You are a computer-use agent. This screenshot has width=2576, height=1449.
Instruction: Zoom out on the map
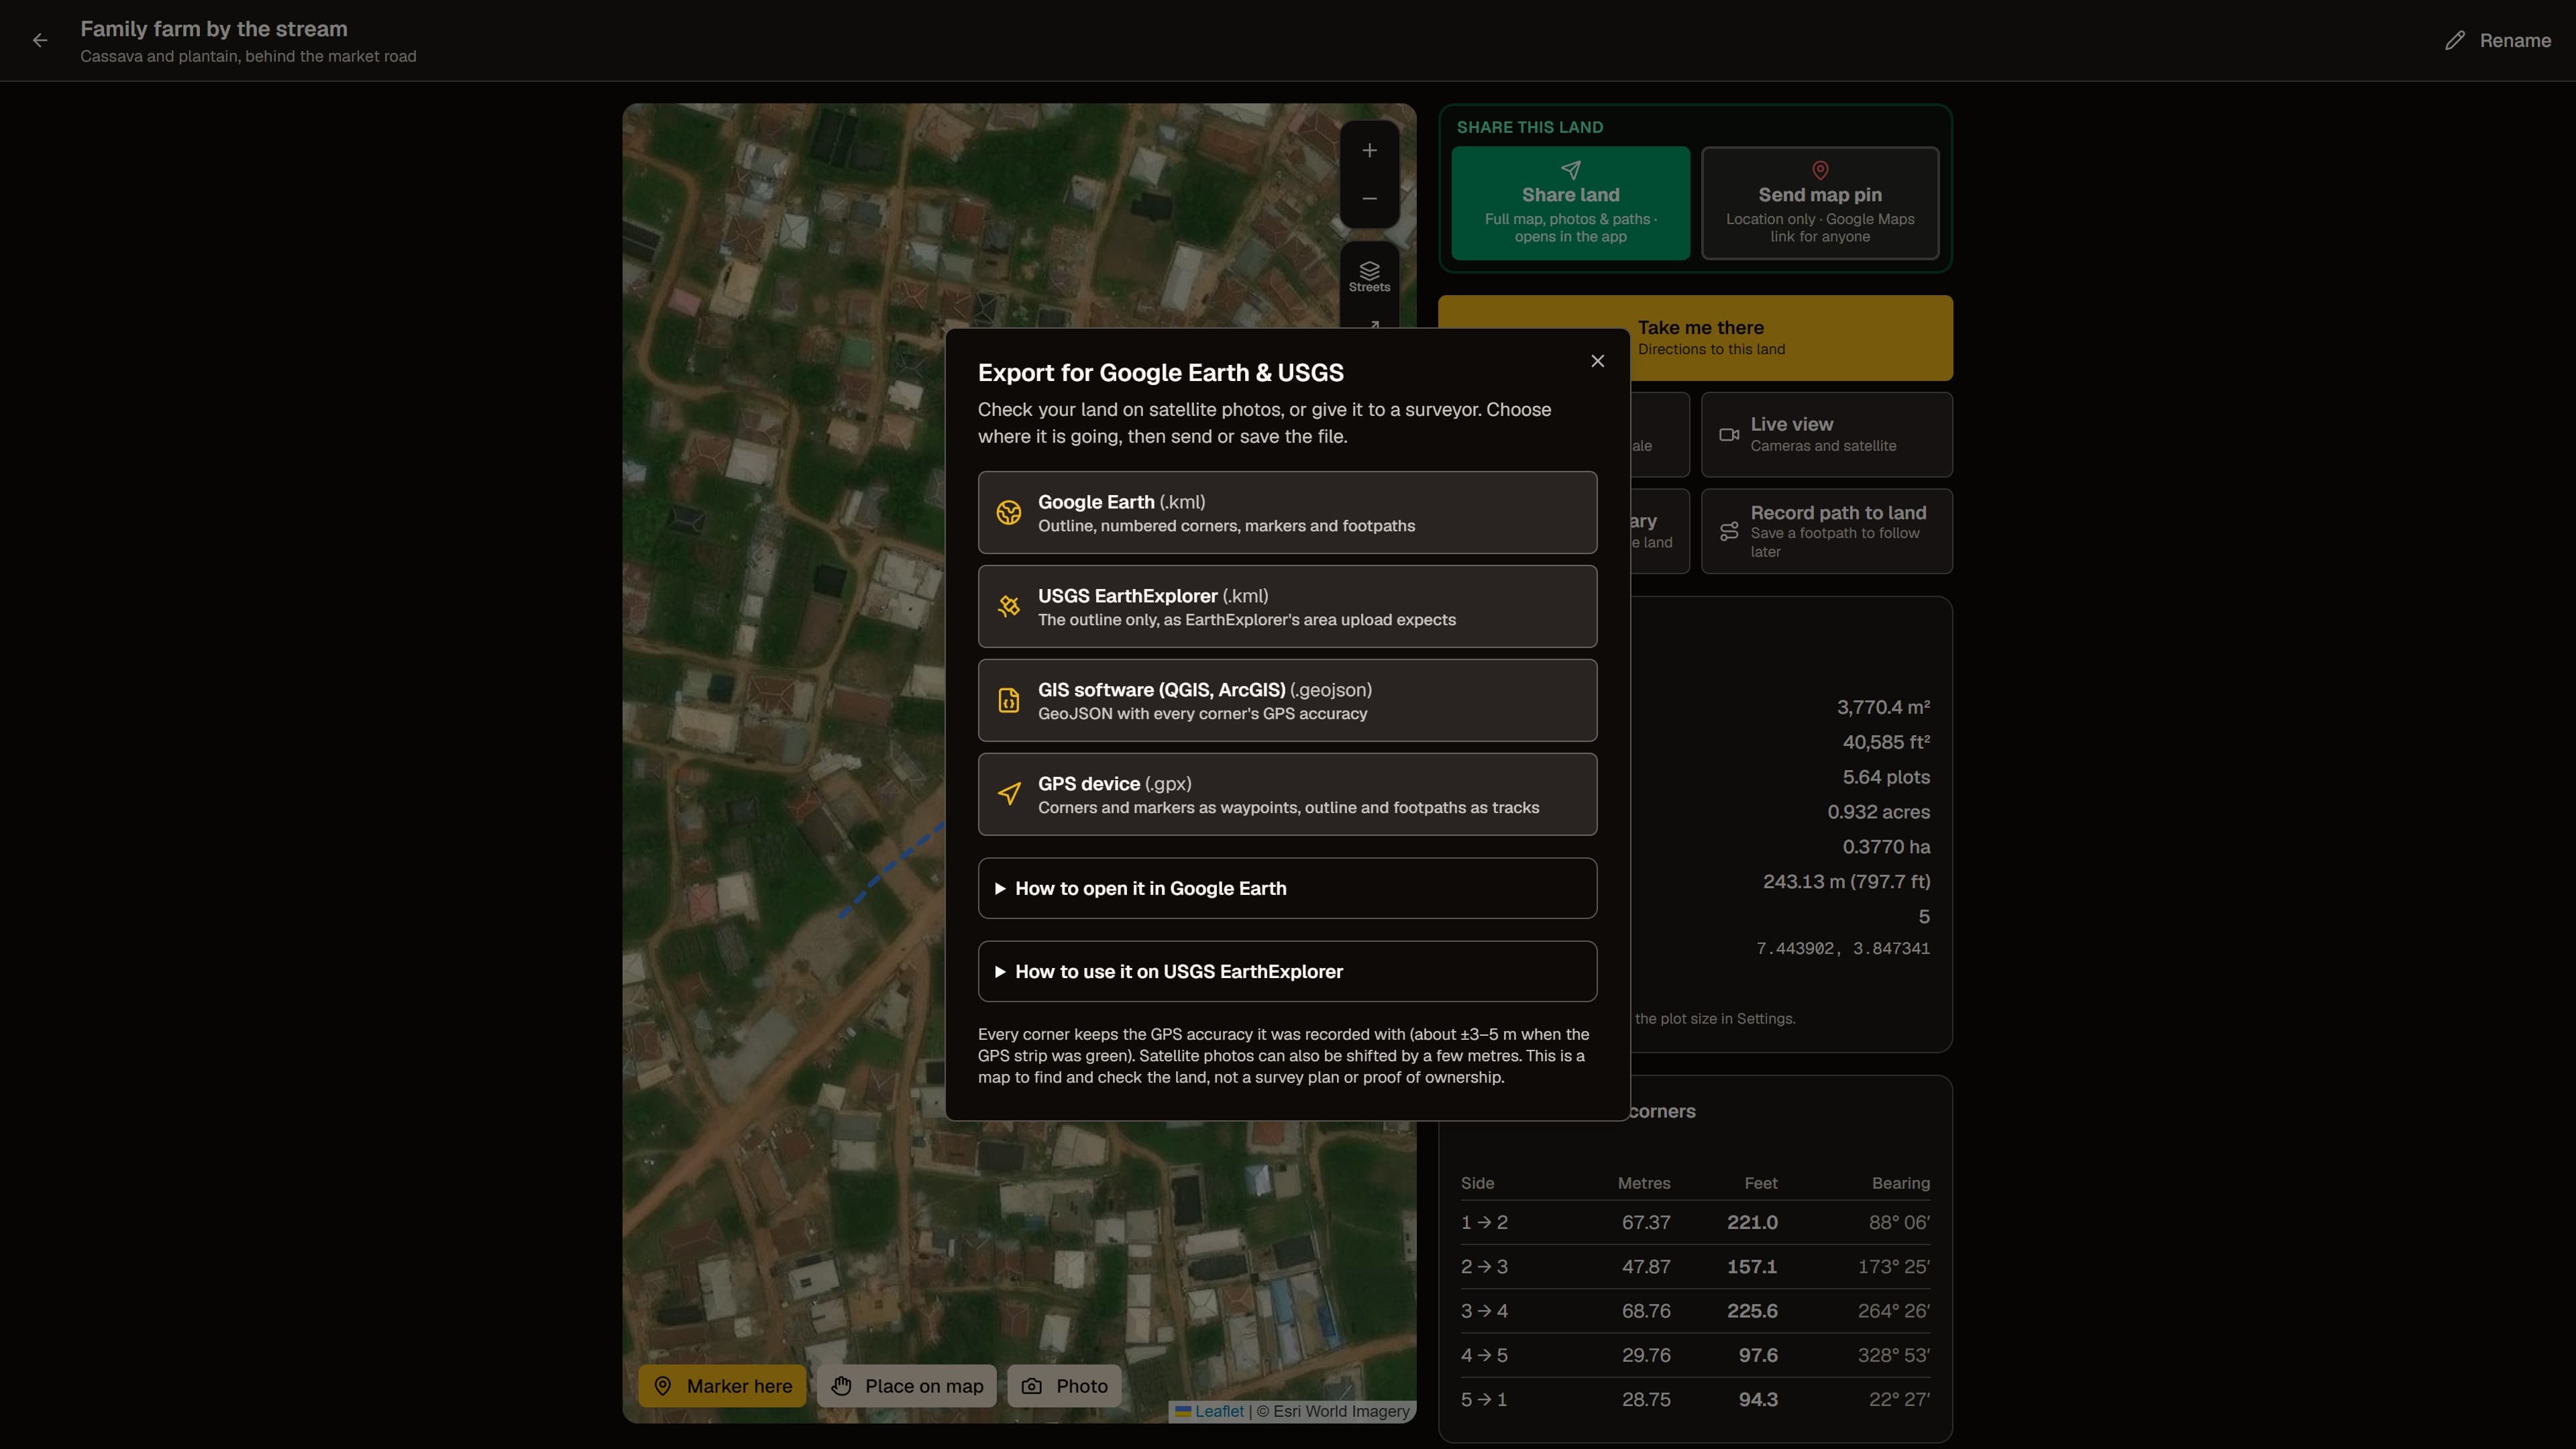coord(1369,199)
